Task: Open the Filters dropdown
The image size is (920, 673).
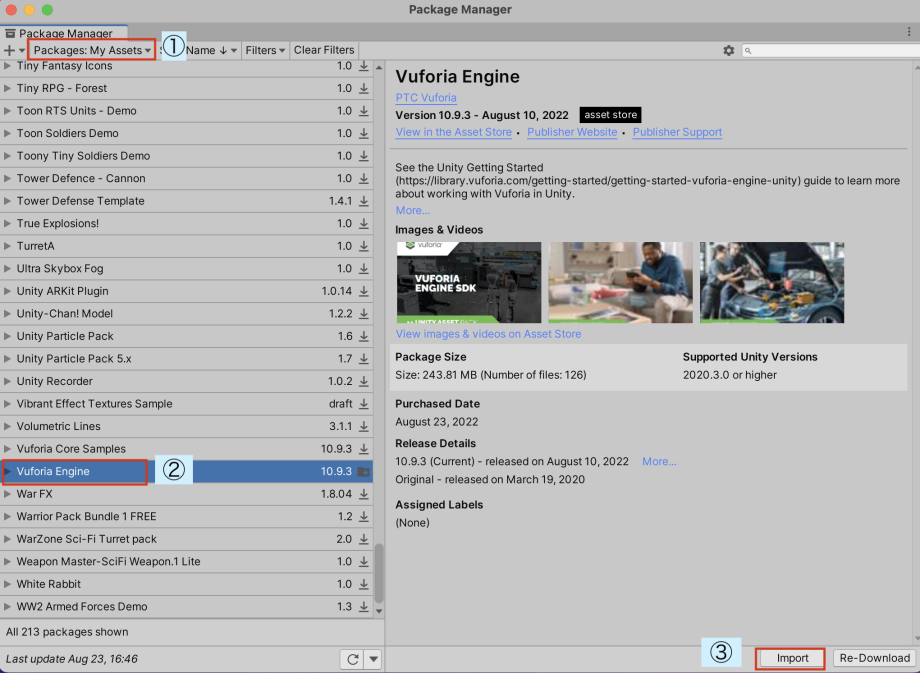Action: pyautogui.click(x=265, y=50)
